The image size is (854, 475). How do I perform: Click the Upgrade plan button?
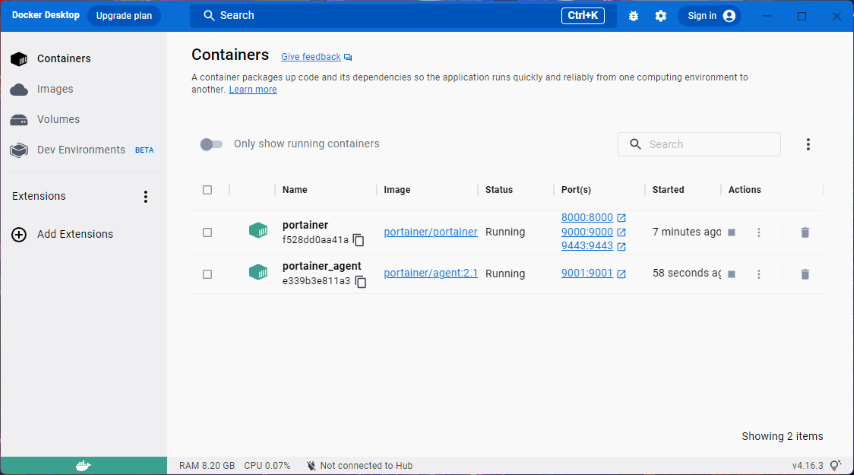click(x=124, y=16)
